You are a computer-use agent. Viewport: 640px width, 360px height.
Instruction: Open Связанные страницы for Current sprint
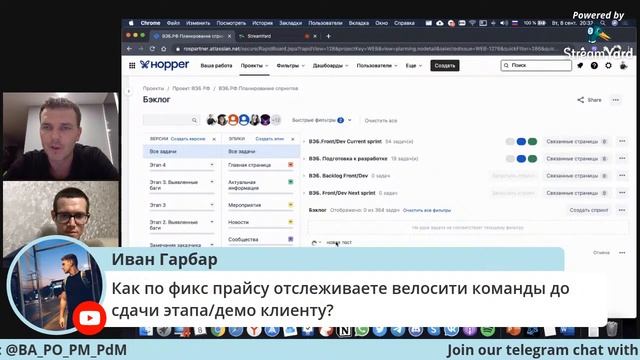point(577,142)
